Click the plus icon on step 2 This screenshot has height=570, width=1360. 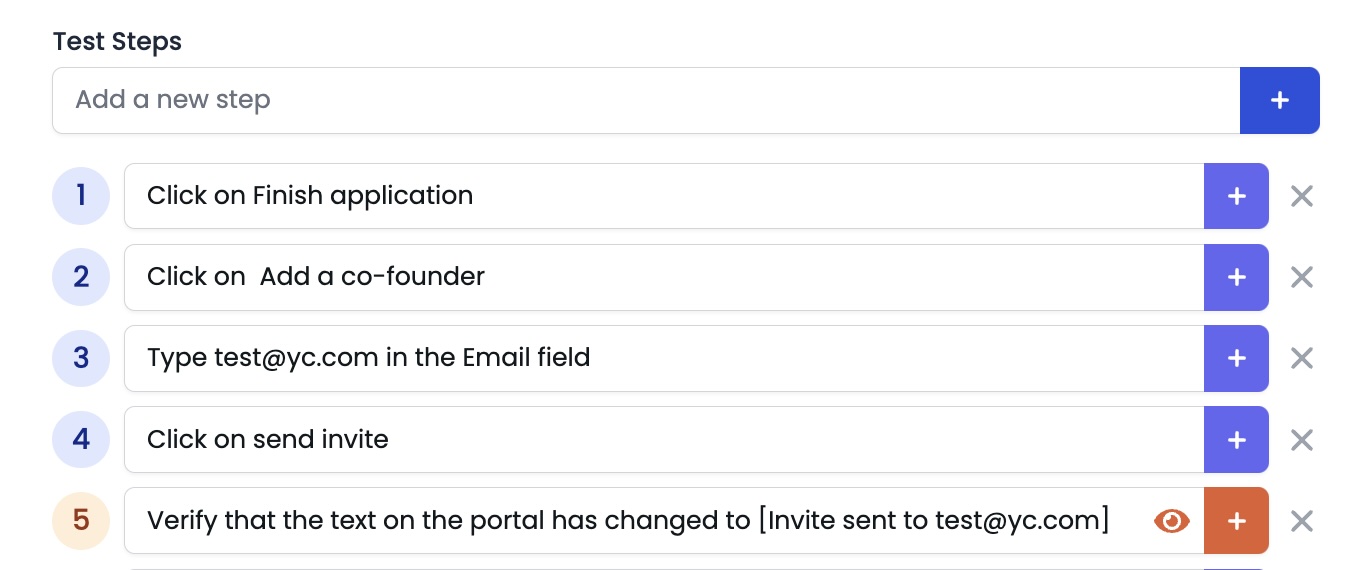pos(1236,277)
